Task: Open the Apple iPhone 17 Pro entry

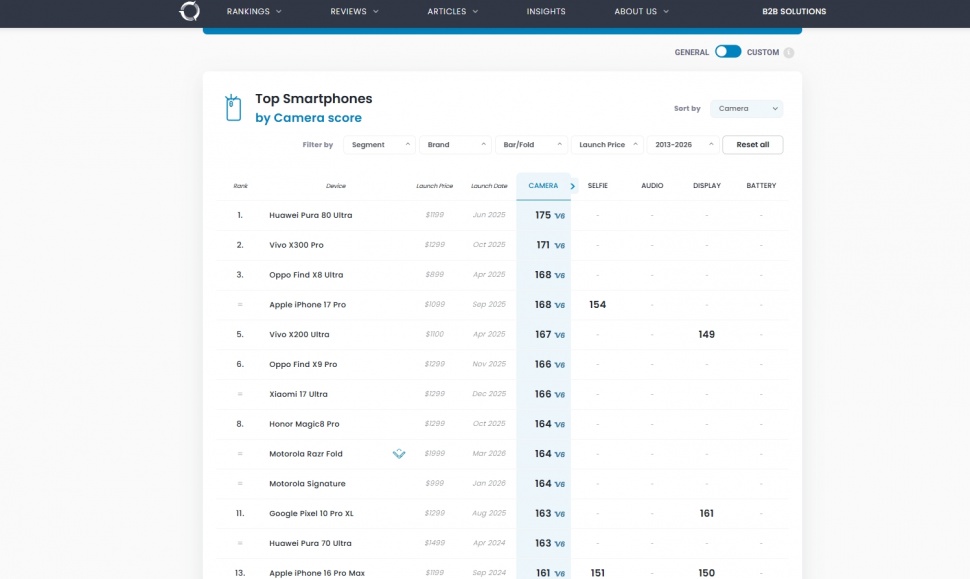Action: click(x=307, y=305)
